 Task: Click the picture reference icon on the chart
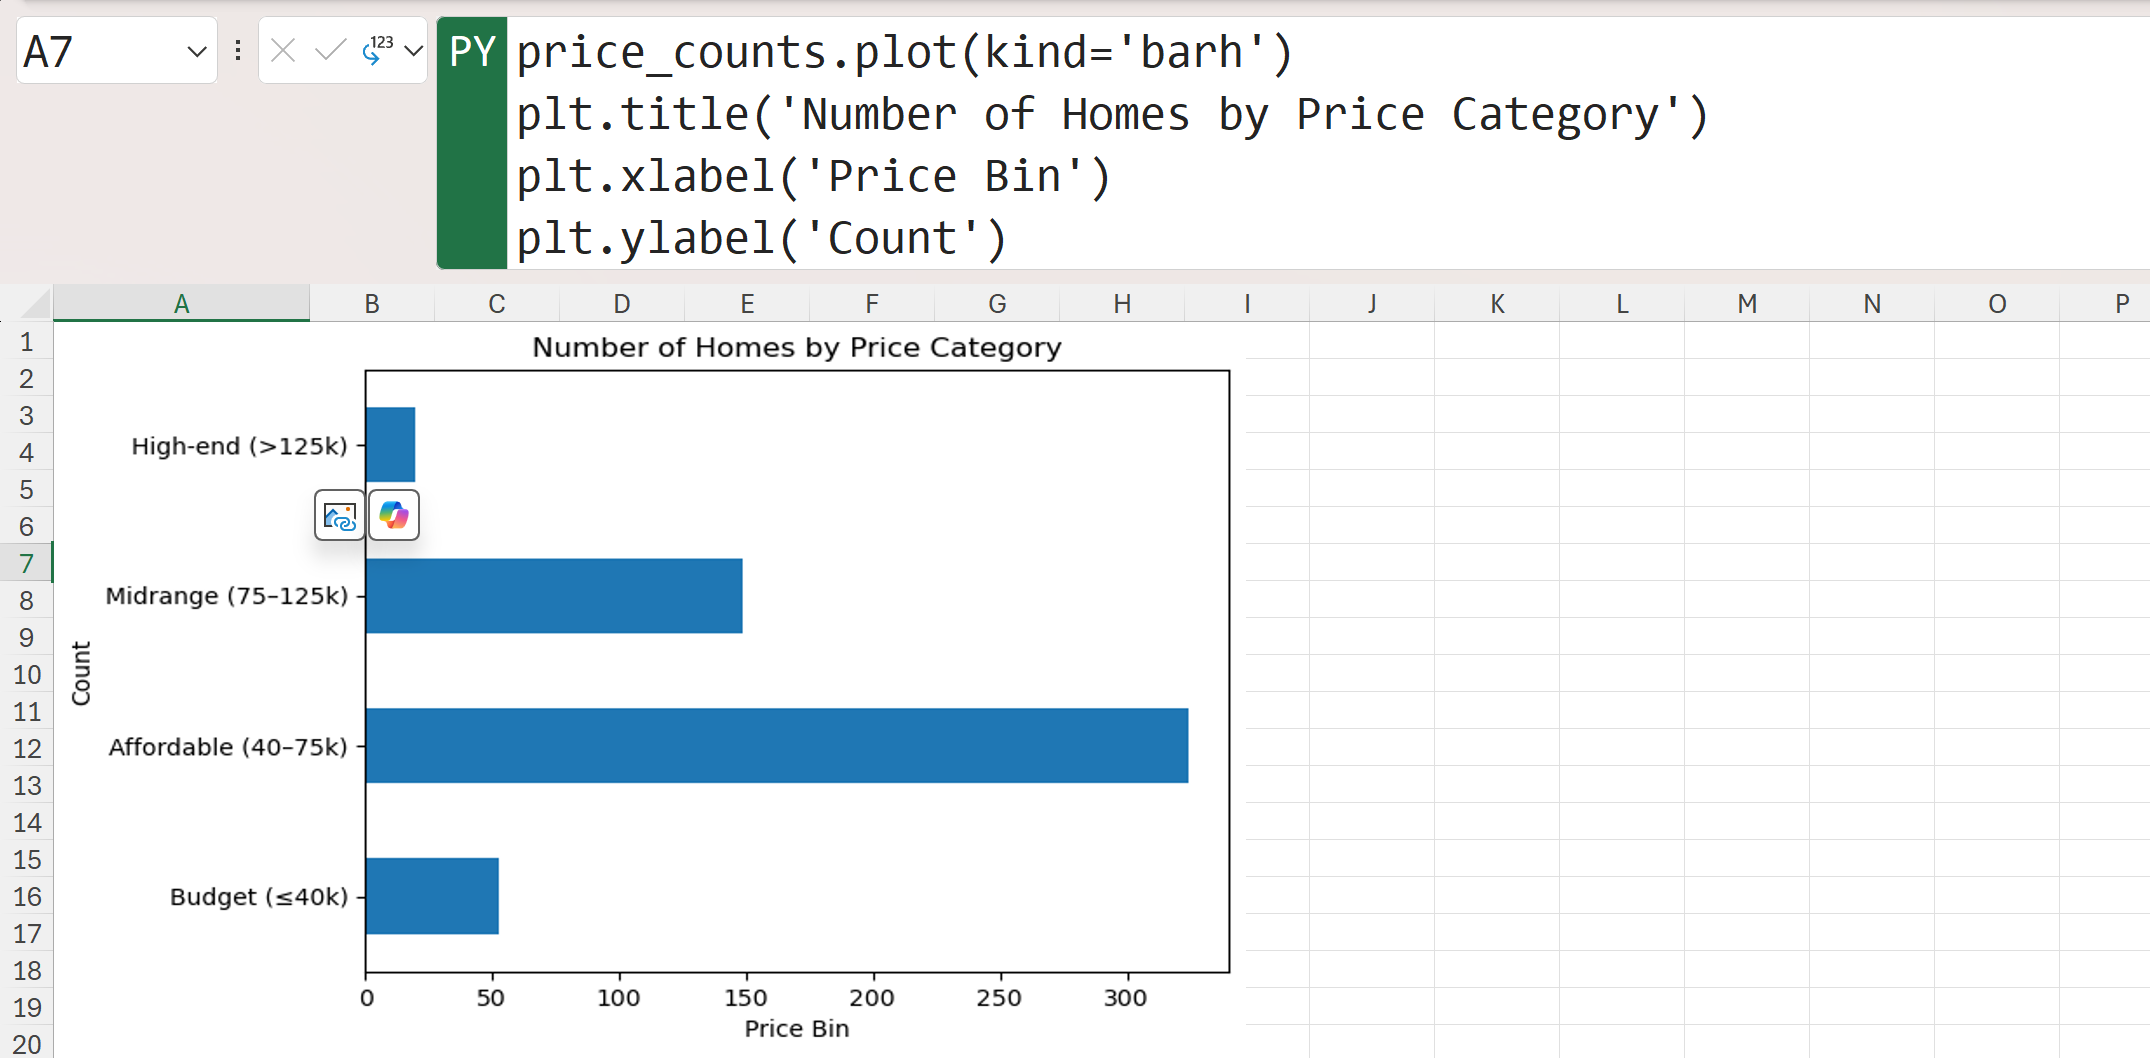click(x=340, y=516)
